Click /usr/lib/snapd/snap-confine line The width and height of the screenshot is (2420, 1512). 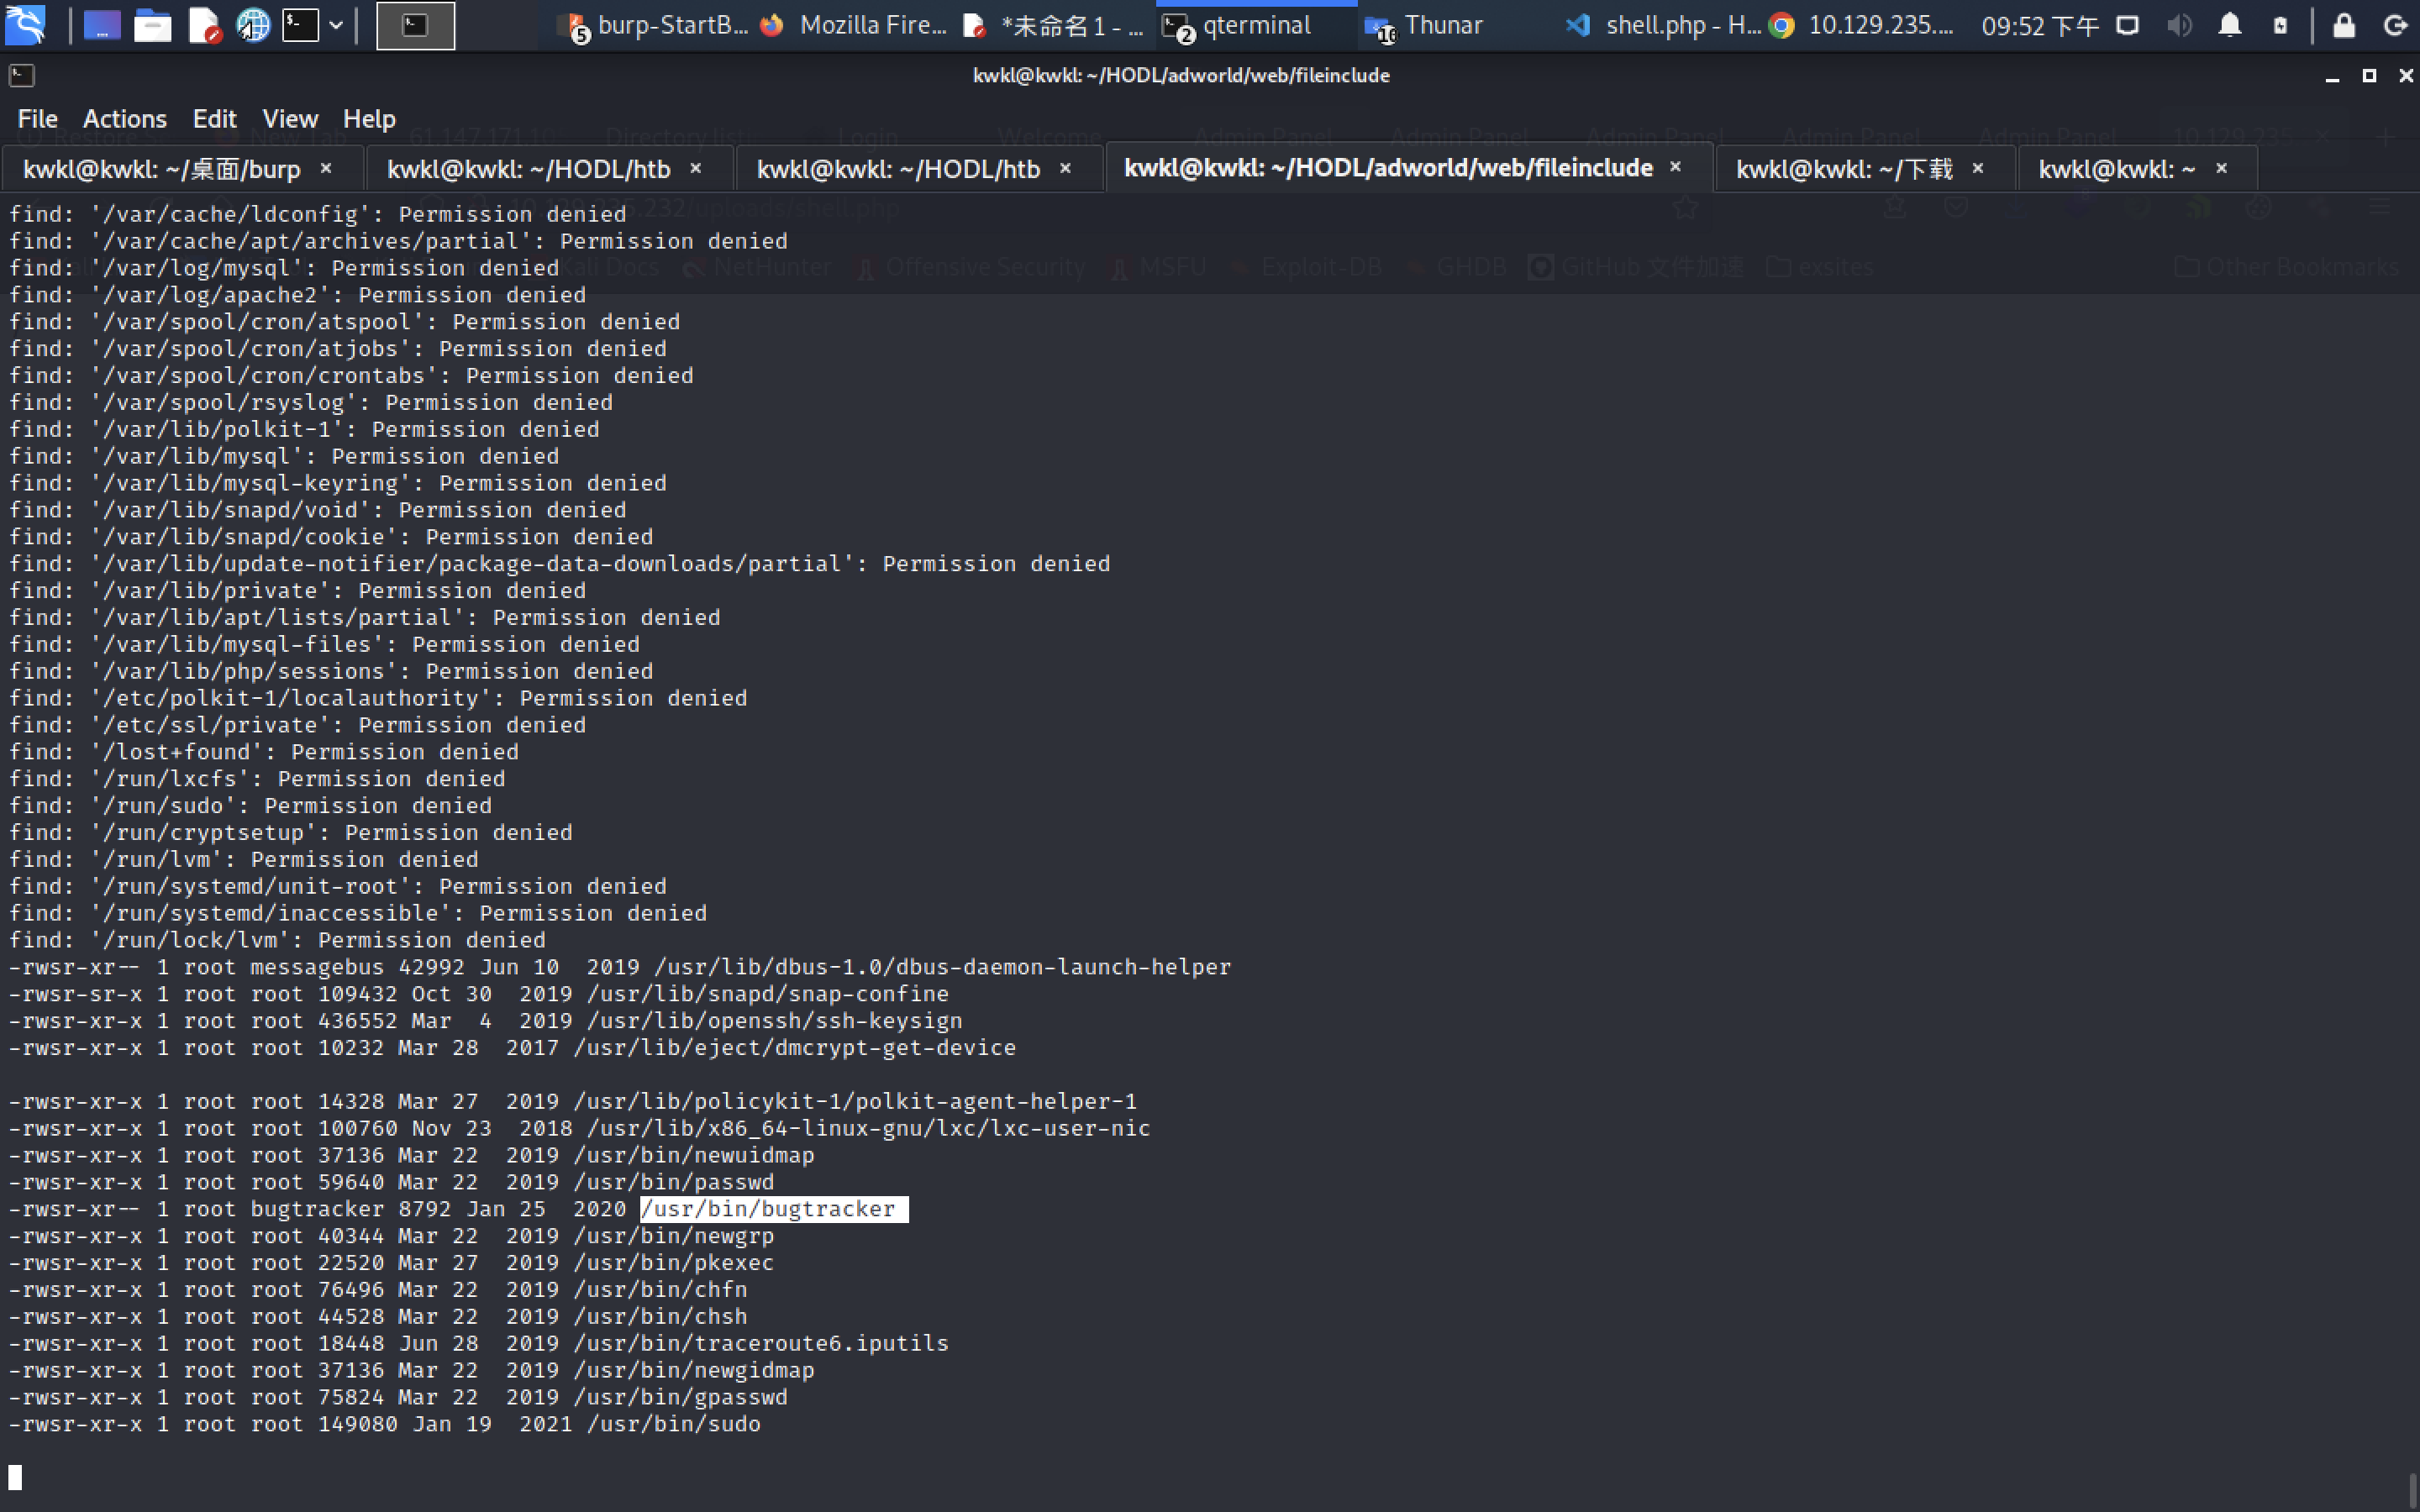click(479, 994)
